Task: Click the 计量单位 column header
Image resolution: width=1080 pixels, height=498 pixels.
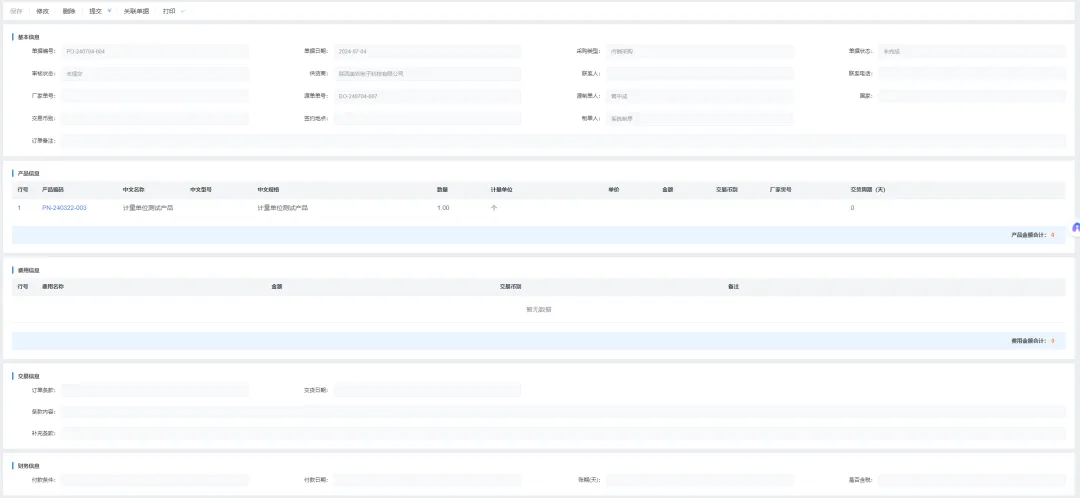Action: click(502, 189)
